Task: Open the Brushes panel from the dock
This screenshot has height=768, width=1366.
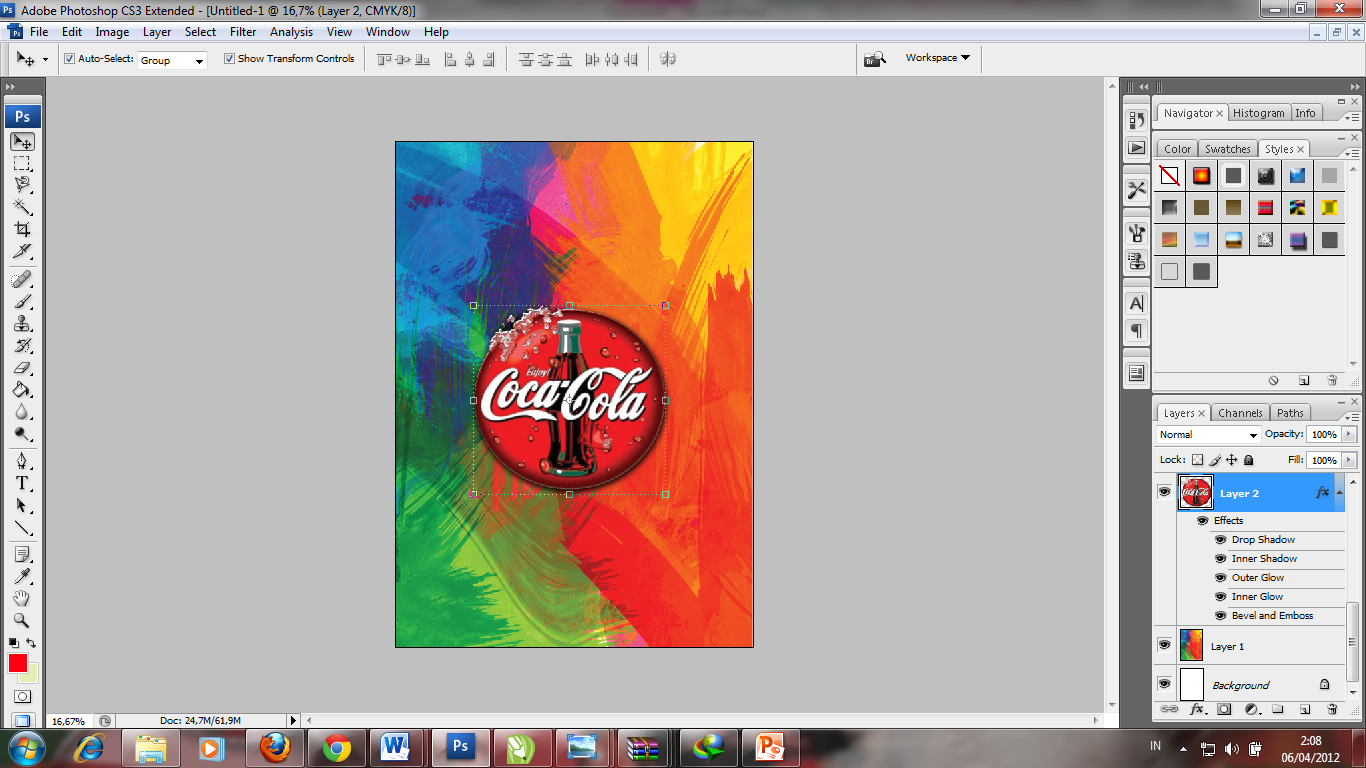Action: (x=1137, y=233)
